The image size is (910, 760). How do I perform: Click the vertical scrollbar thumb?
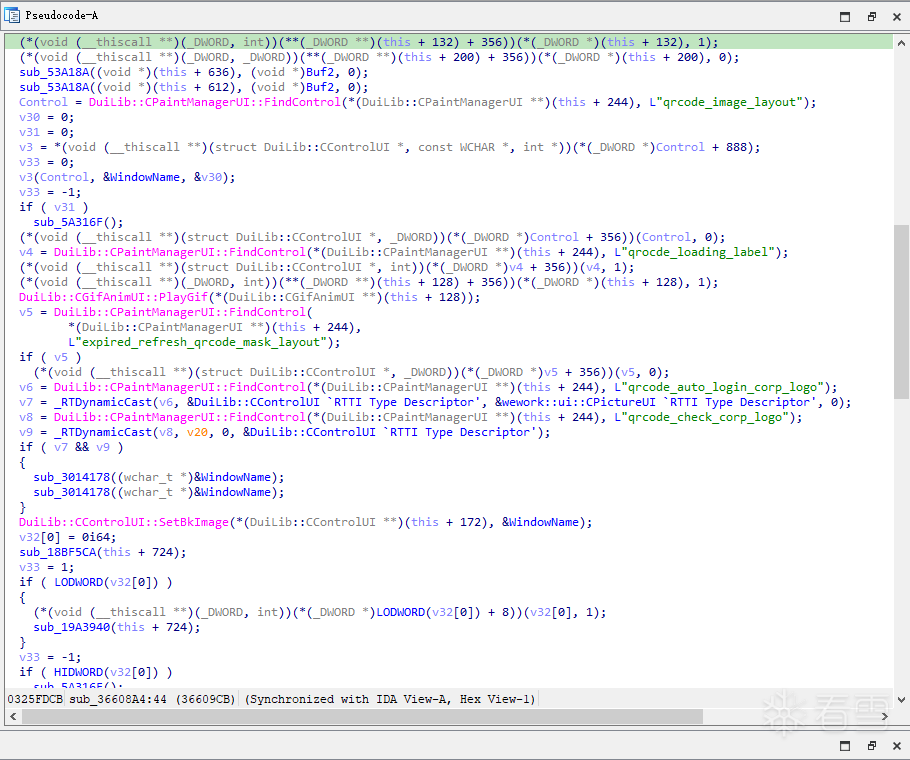click(x=901, y=312)
